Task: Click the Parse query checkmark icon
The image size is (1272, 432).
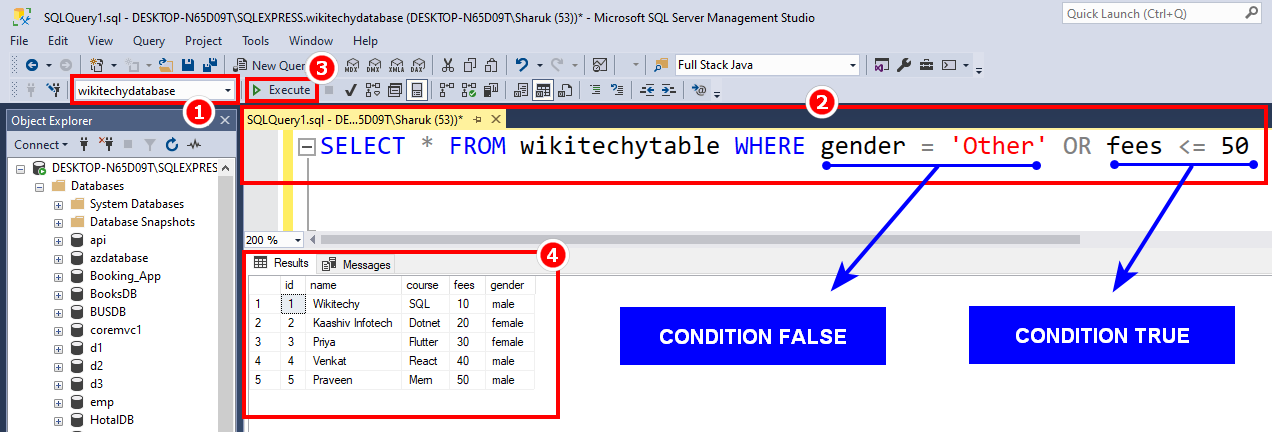Action: click(x=351, y=90)
